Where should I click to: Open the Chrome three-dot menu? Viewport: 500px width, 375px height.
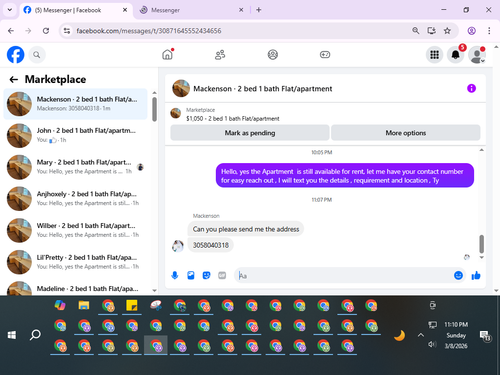[489, 31]
